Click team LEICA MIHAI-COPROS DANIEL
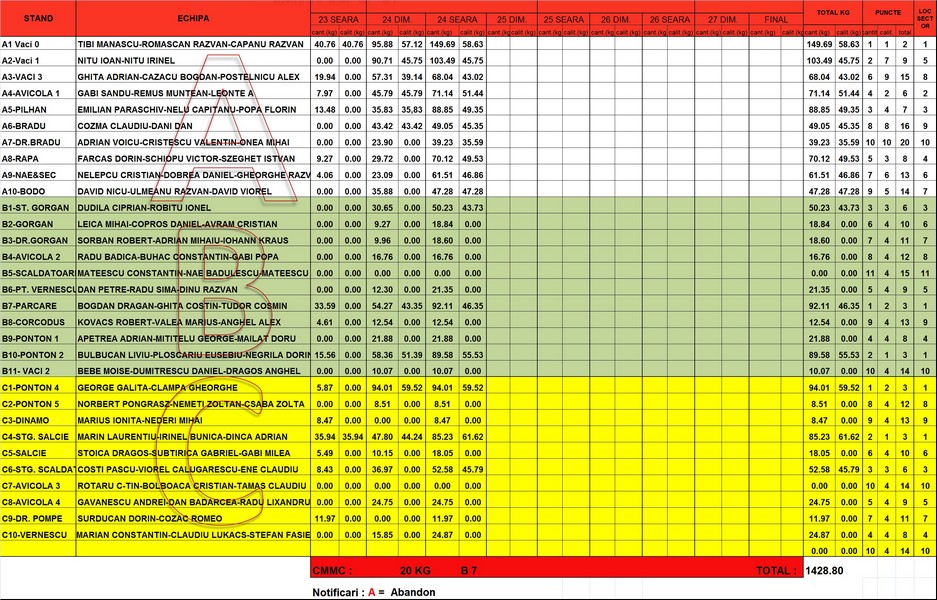The image size is (937, 600). coord(193,224)
